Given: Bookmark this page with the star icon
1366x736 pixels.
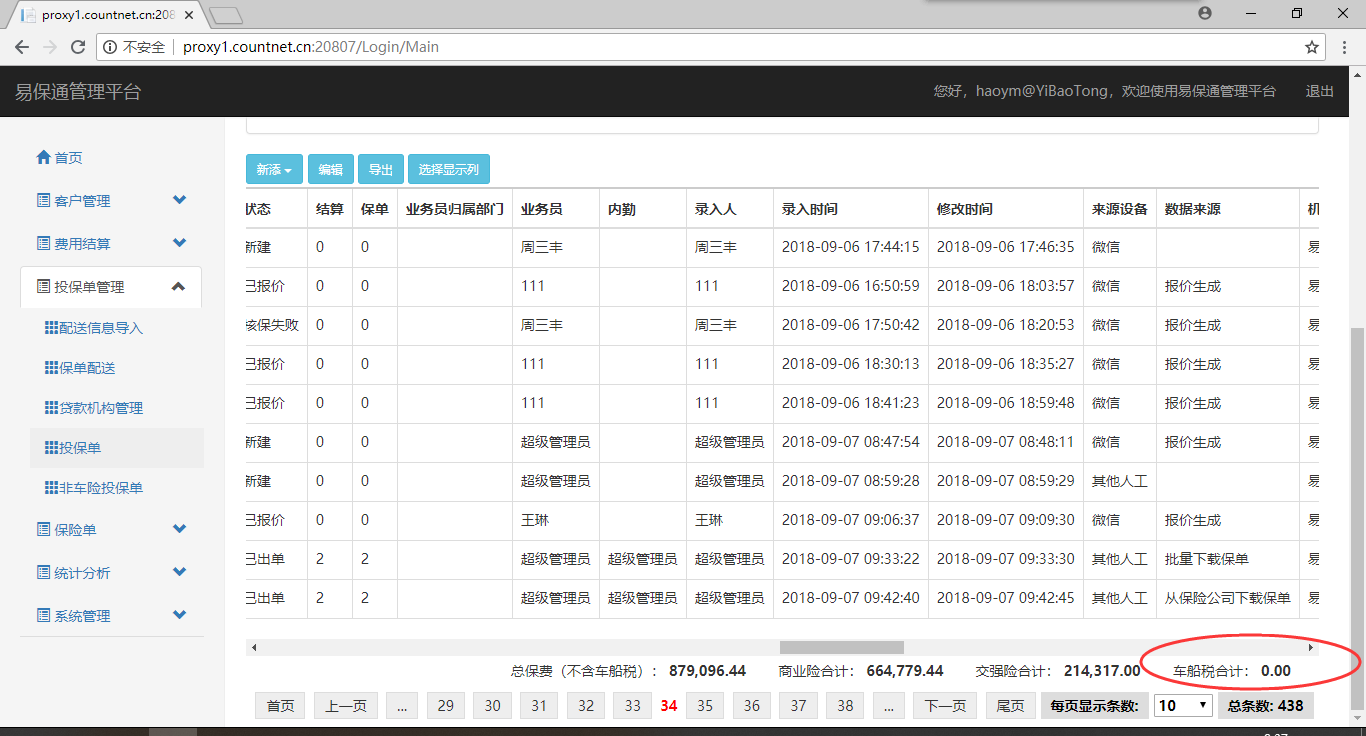Looking at the screenshot, I should tap(1312, 47).
